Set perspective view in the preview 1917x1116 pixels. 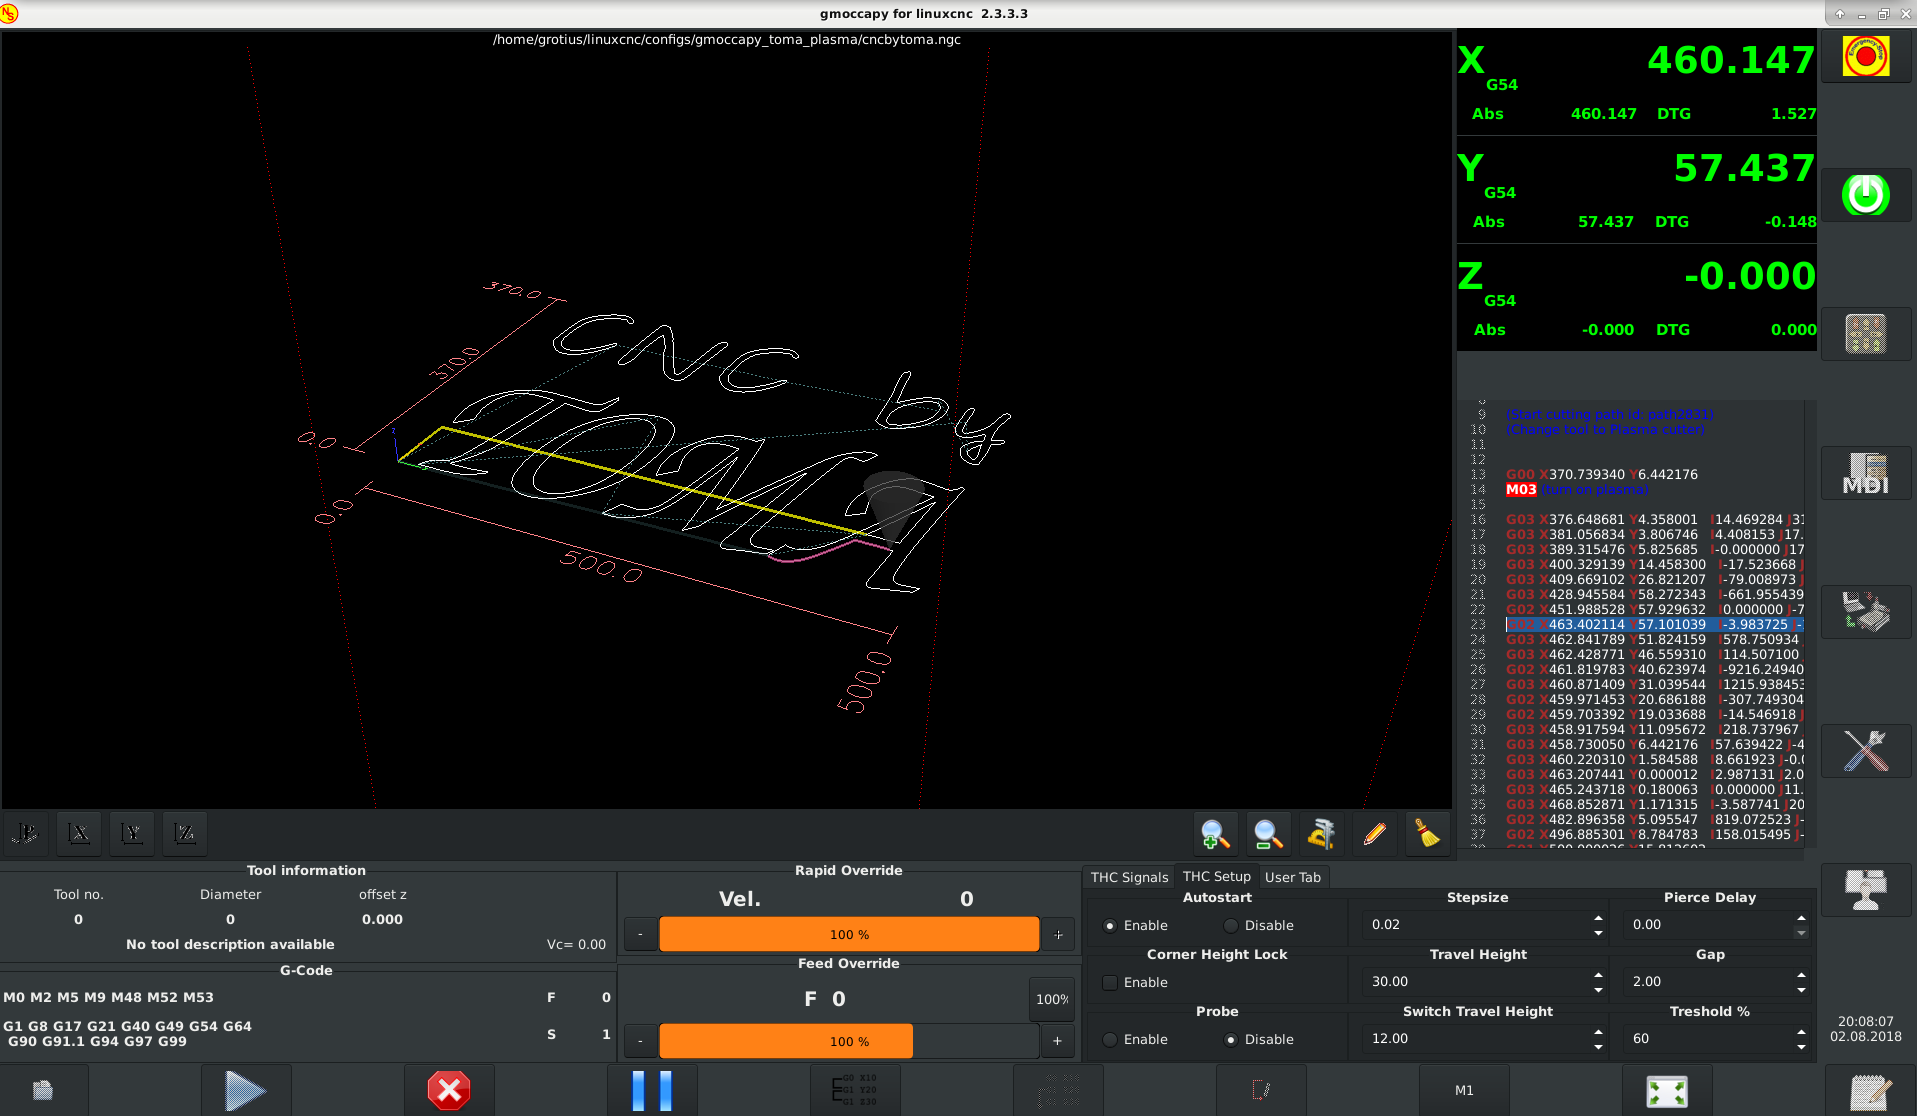[x=26, y=833]
